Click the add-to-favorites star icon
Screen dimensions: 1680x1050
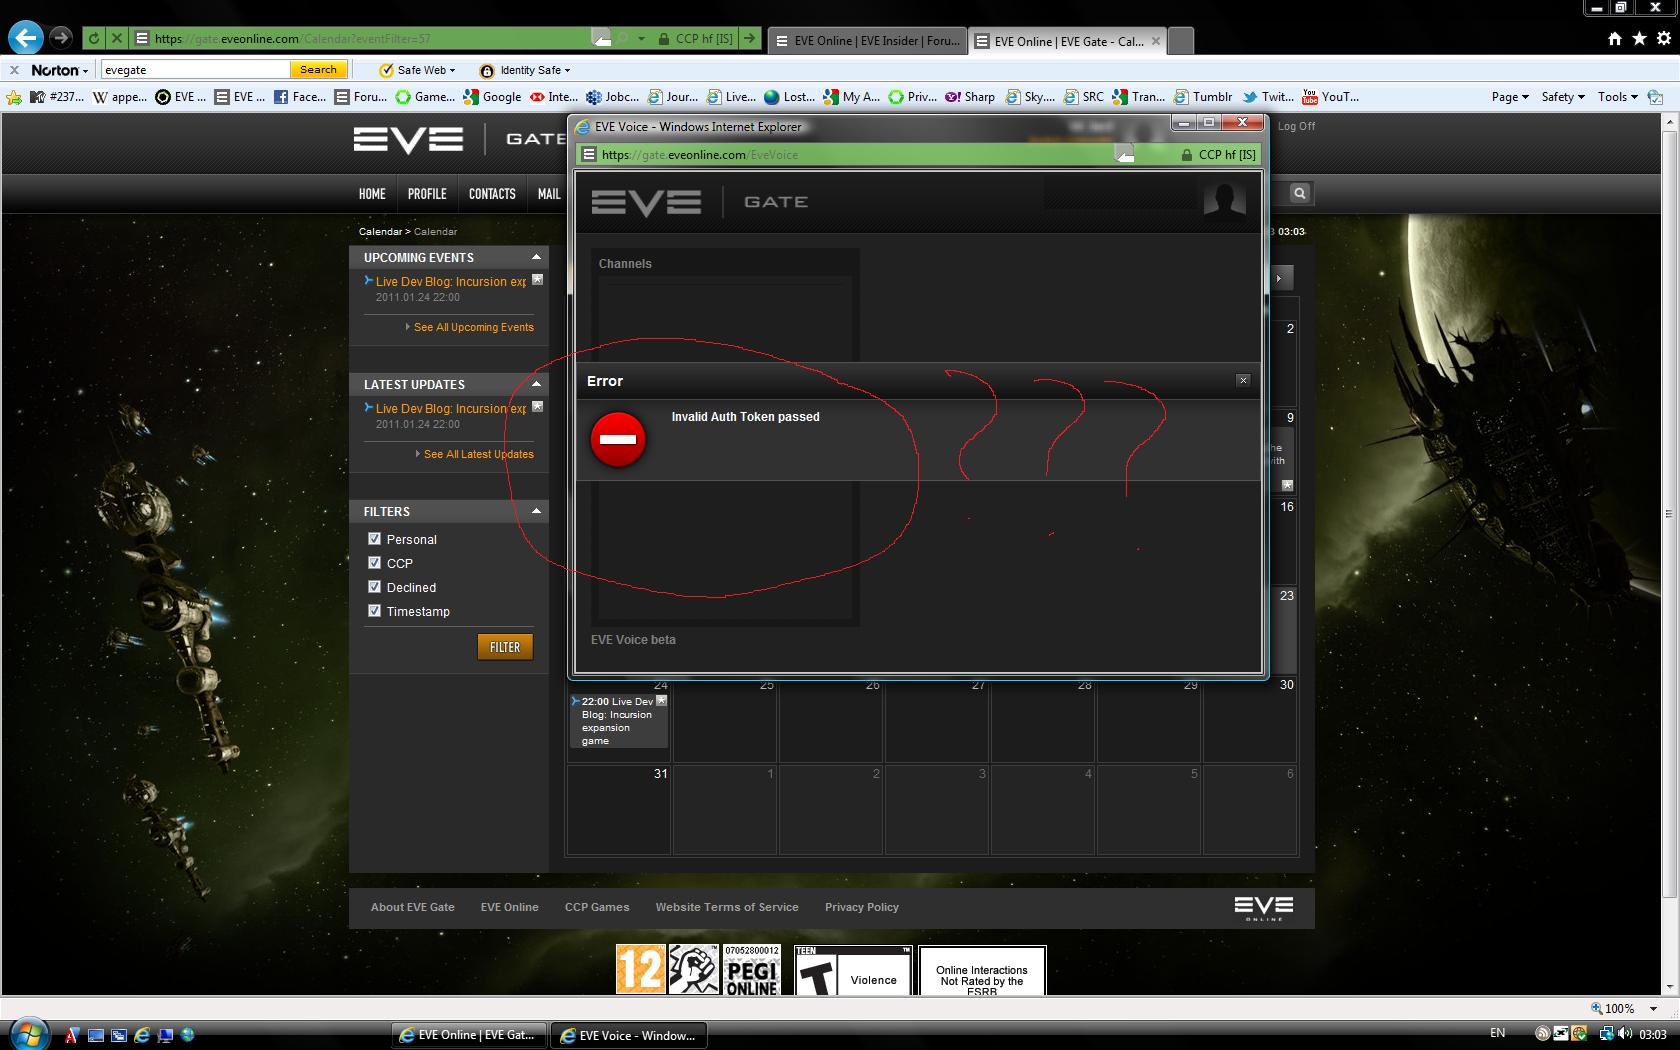[14, 97]
